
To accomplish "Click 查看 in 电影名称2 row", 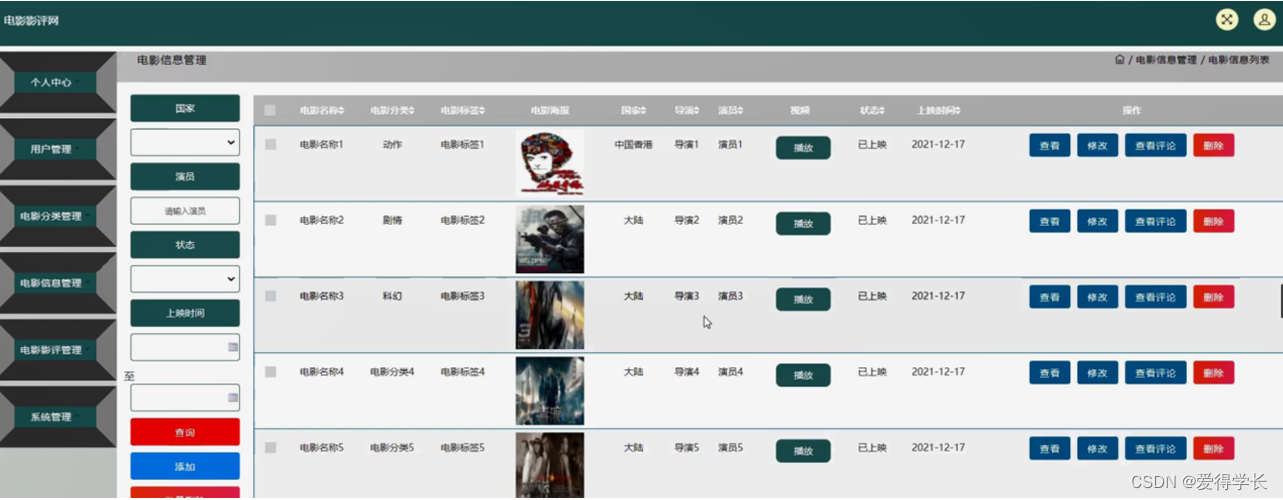I will click(x=1049, y=221).
